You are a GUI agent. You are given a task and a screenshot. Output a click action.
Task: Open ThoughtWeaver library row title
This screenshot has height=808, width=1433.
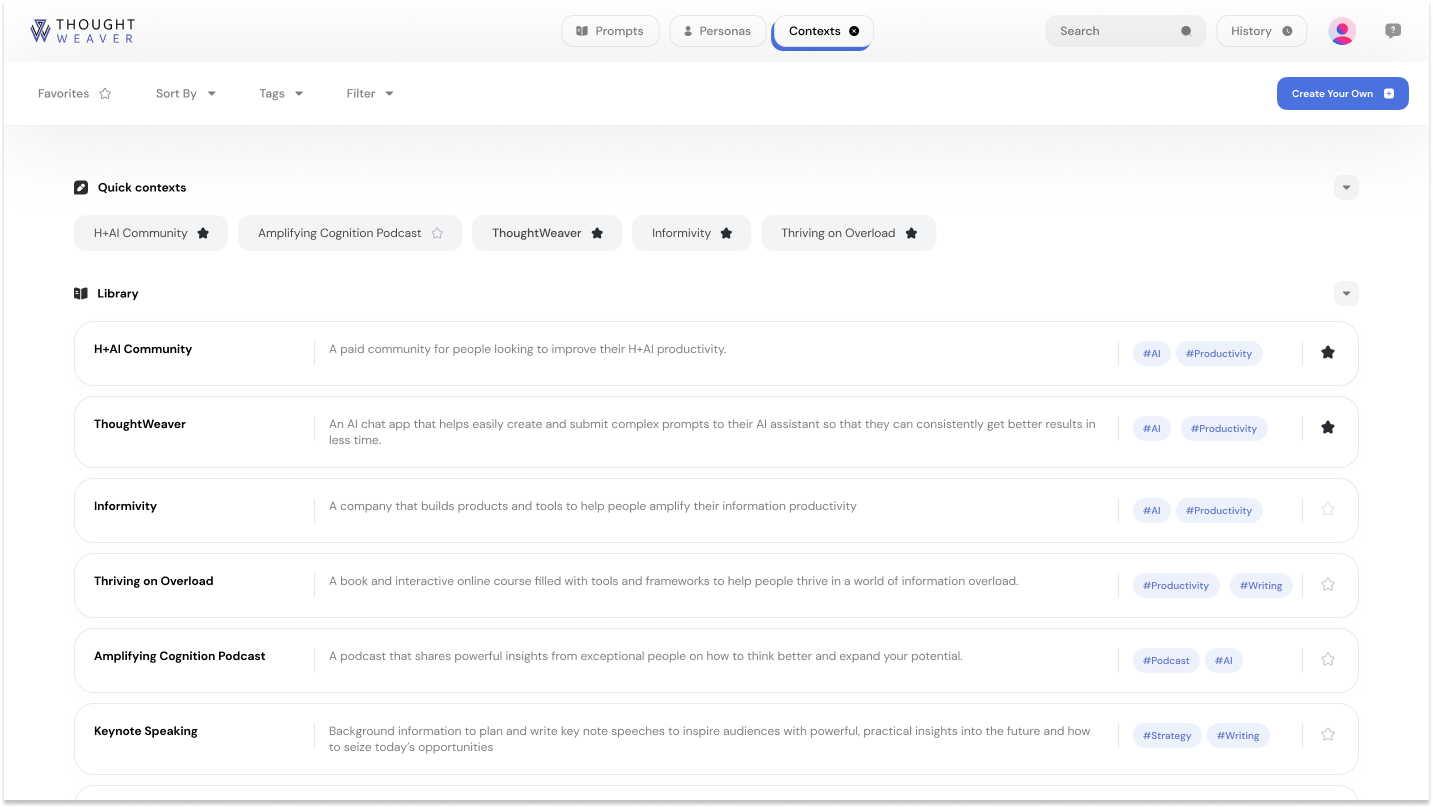click(x=140, y=424)
